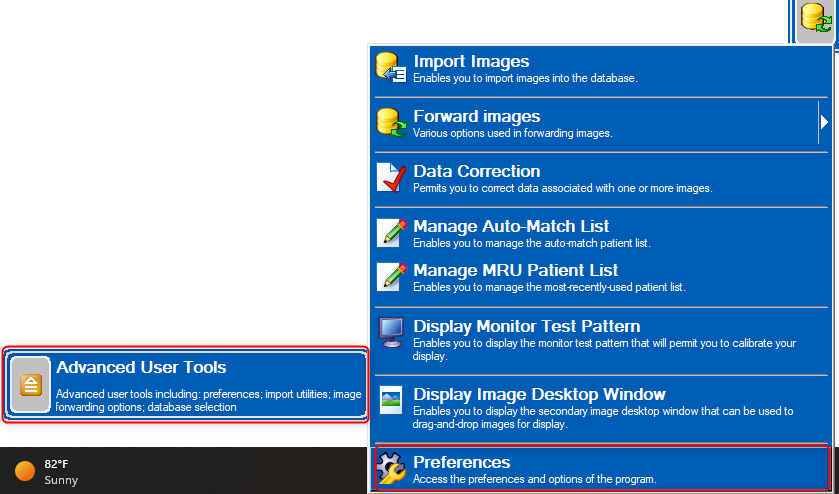Click 'Access the preferences and options of the program.'
839x494 pixels.
tap(535, 480)
